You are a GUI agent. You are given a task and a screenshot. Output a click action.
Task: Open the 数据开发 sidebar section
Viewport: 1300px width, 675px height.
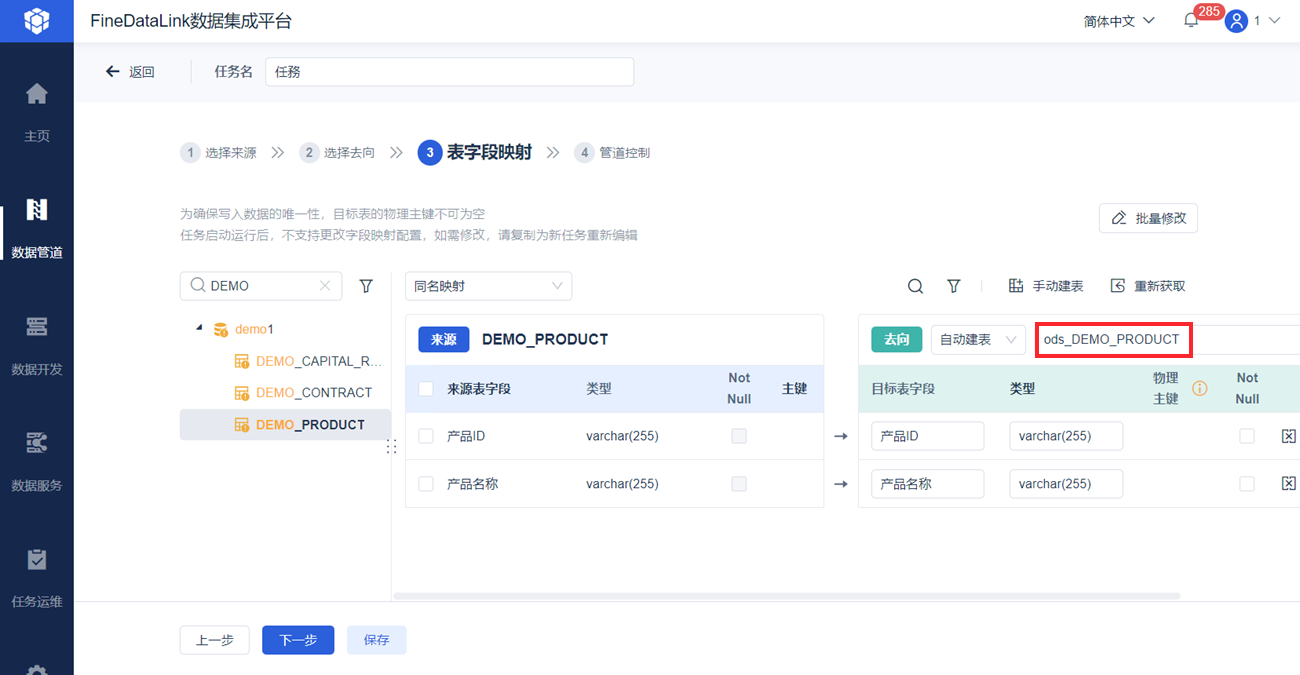pyautogui.click(x=36, y=345)
